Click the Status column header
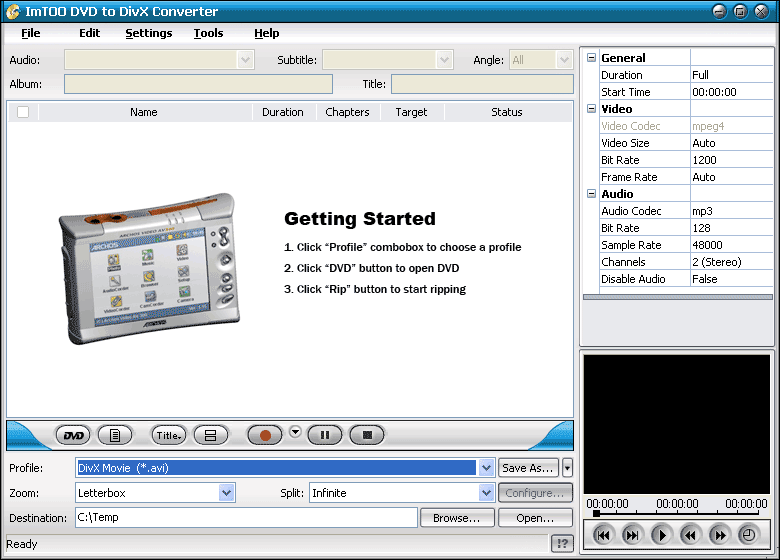Screen dimensions: 780x560 pos(507,112)
